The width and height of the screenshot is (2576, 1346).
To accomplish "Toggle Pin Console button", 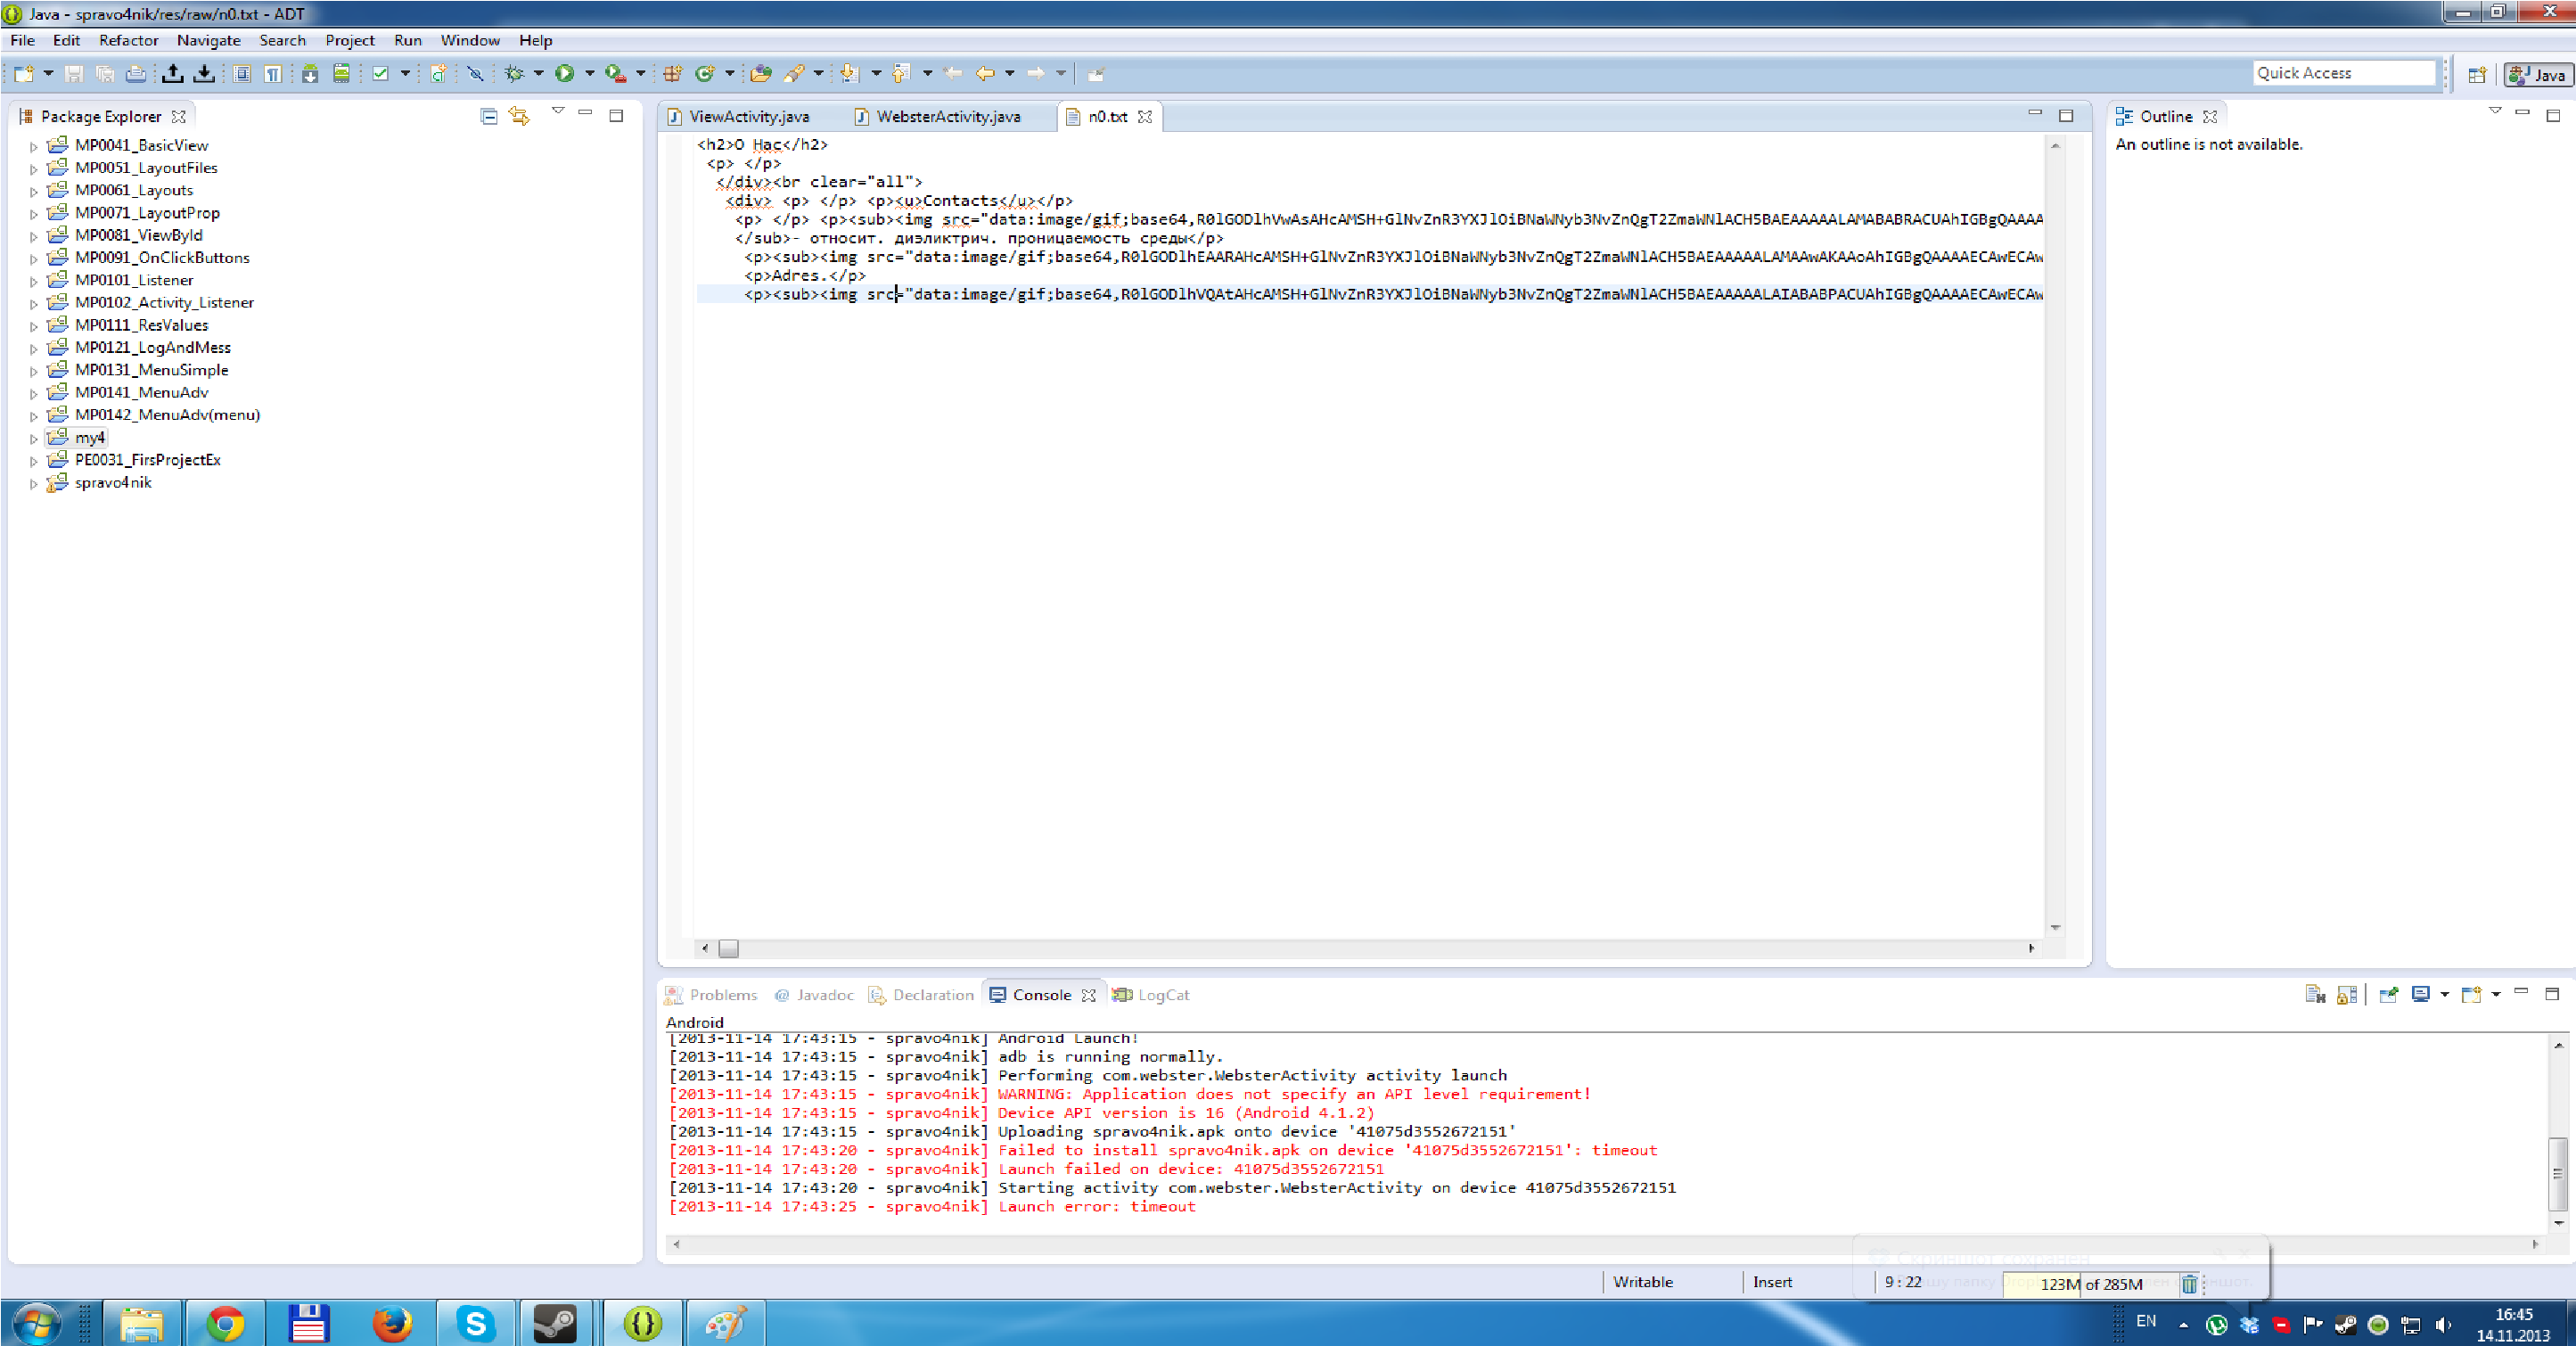I will pos(2389,994).
